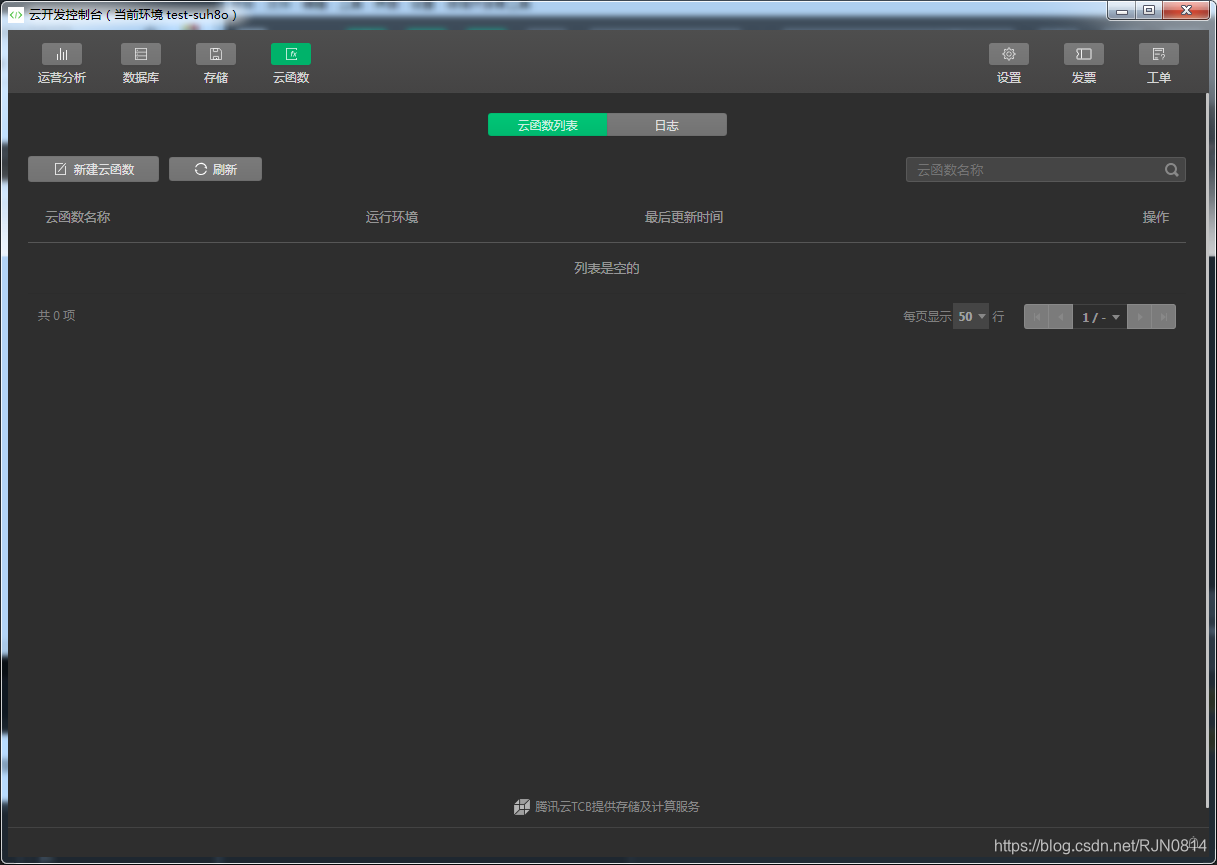The image size is (1217, 865).
Task: Open the 数据库 database section
Action: [141, 64]
